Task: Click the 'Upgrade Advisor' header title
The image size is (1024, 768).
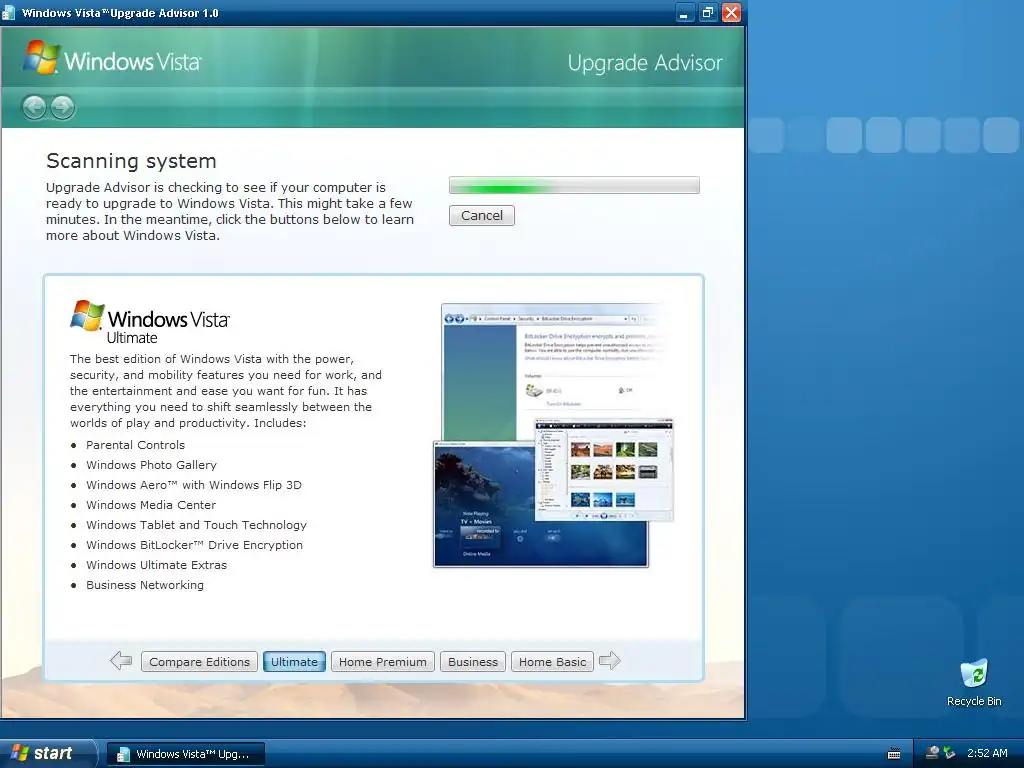Action: tap(645, 63)
